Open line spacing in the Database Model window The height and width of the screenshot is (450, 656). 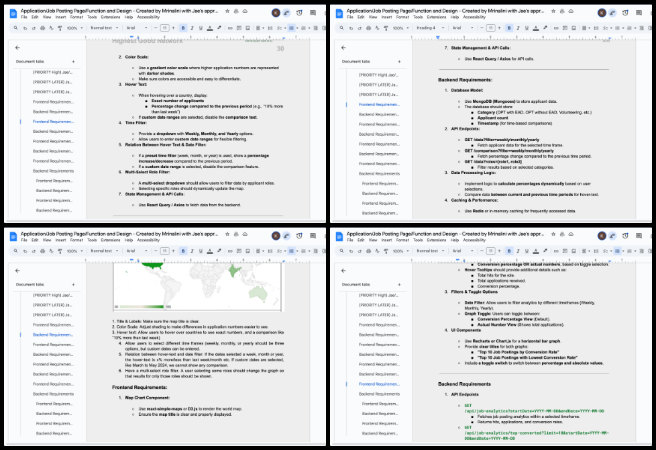point(596,28)
